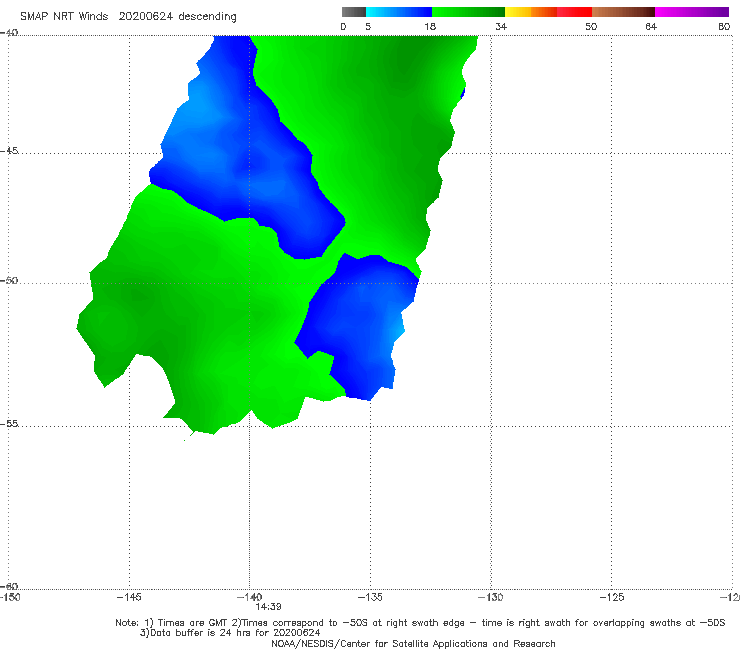Pick the magenta-purple color bar segment

click(692, 12)
